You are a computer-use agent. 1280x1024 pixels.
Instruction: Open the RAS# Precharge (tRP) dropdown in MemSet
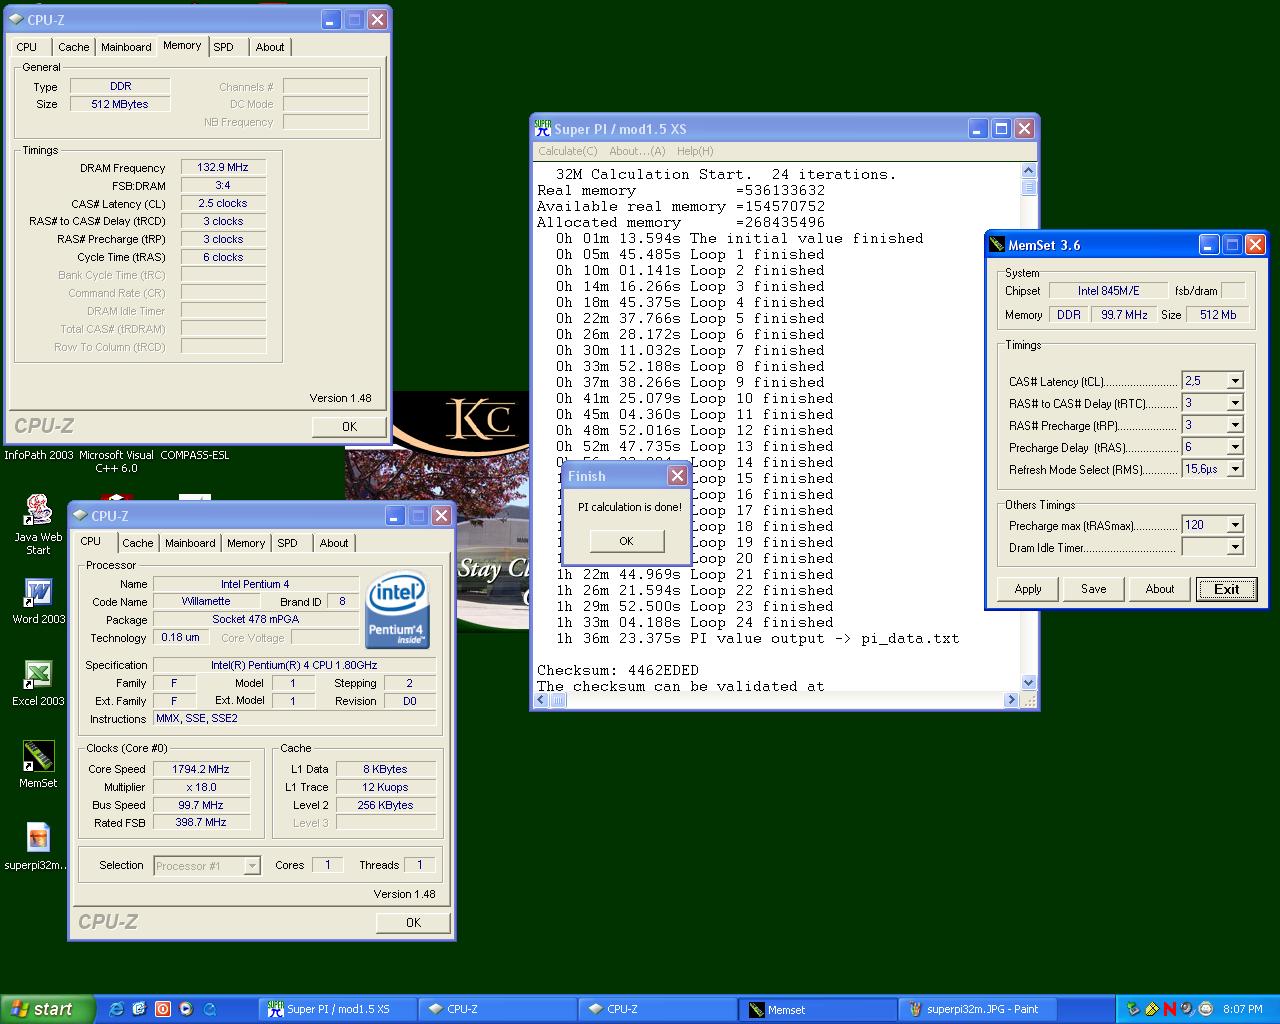coord(1235,425)
